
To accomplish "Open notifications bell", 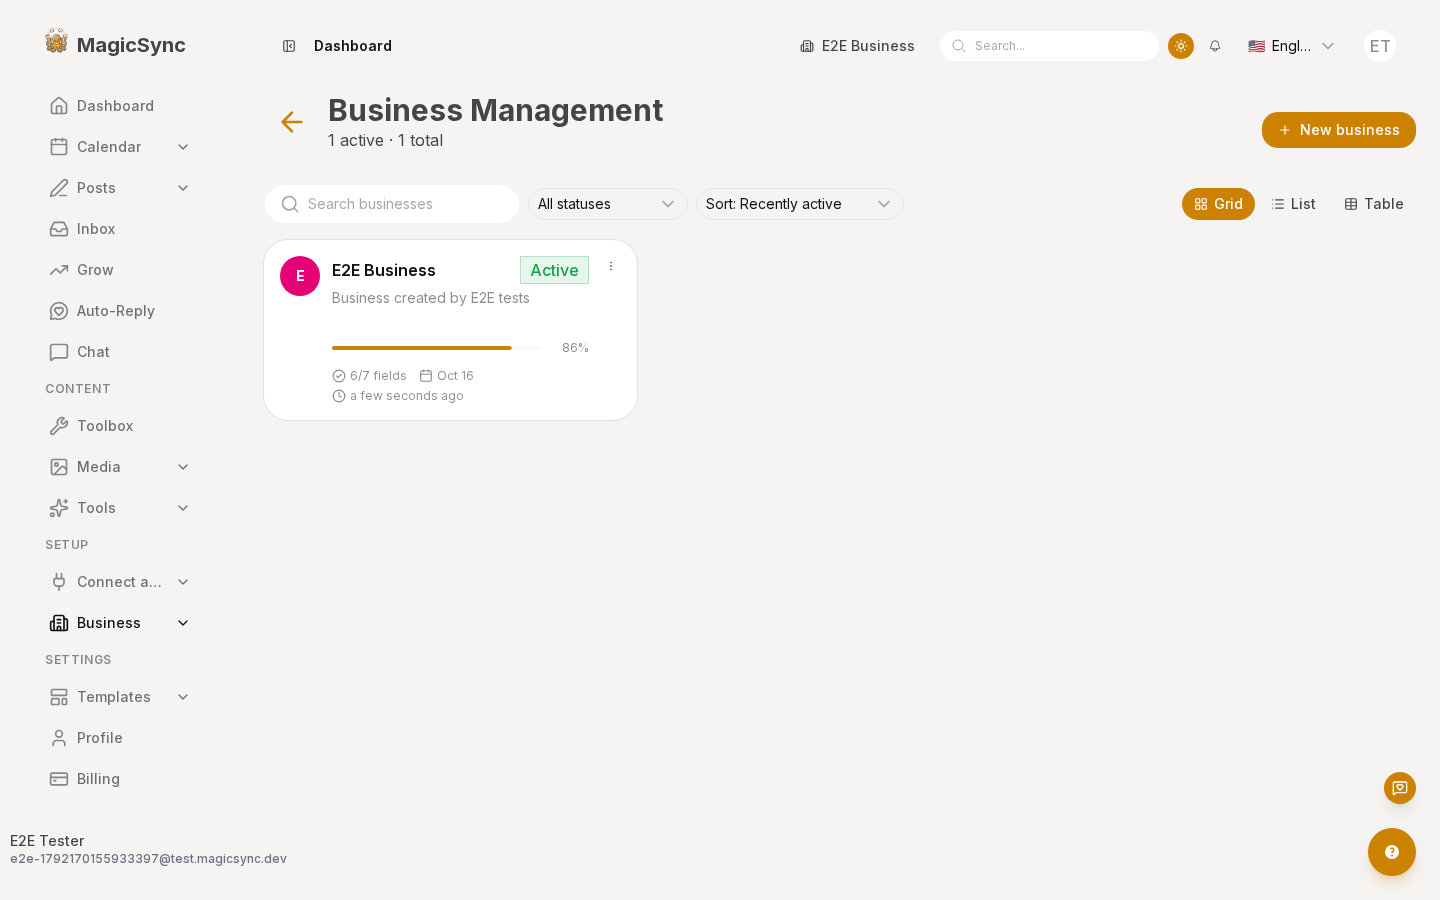I will coord(1215,46).
